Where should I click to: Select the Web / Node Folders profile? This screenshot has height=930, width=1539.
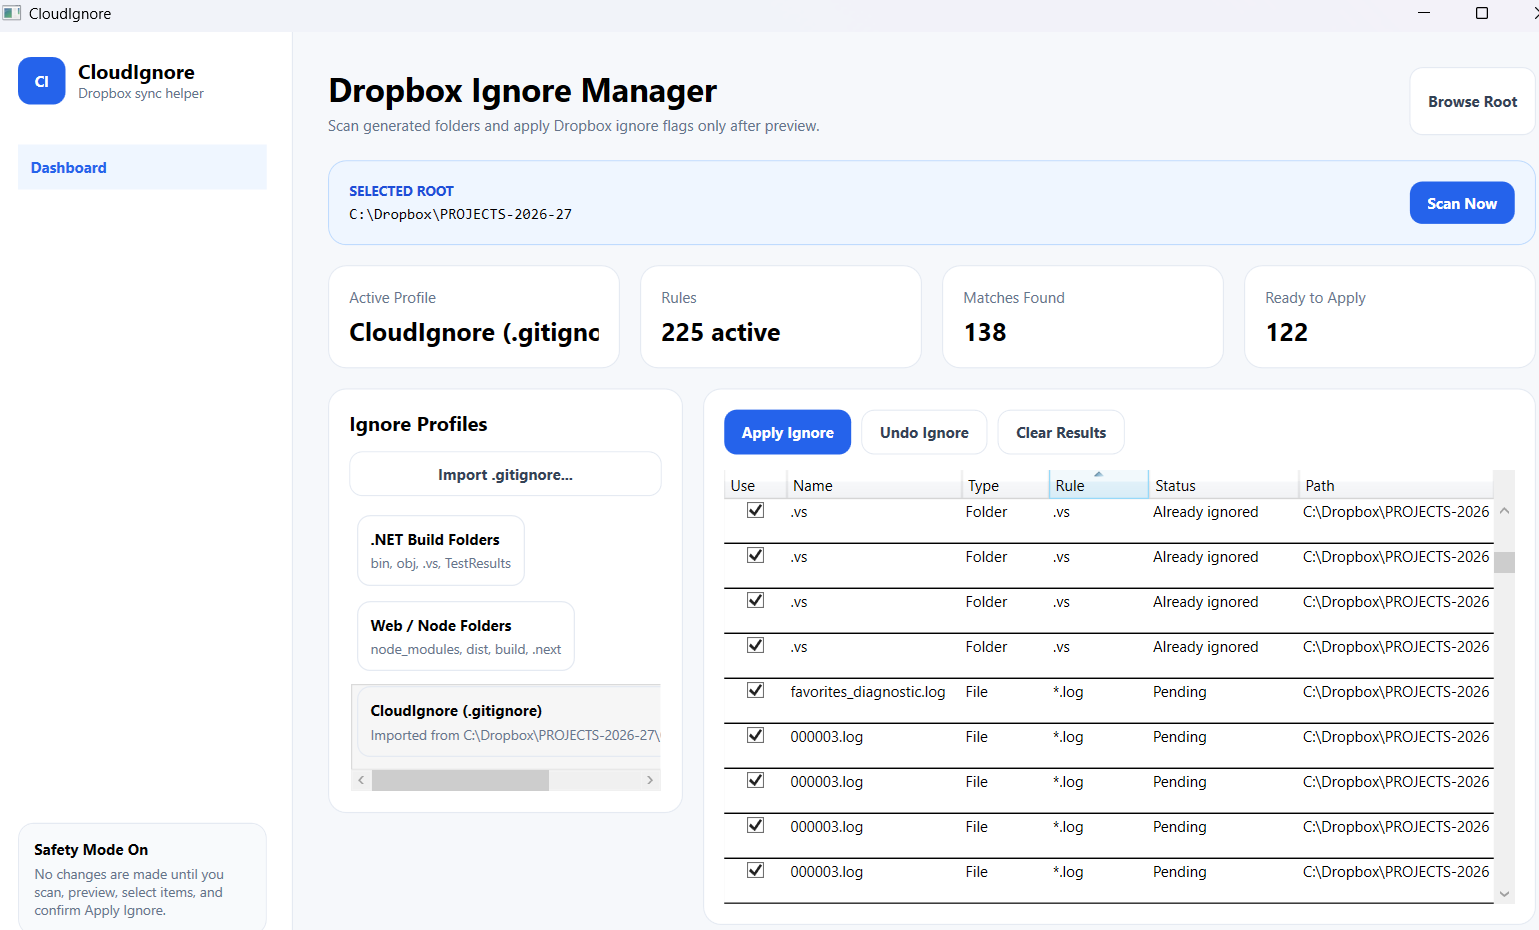(466, 636)
